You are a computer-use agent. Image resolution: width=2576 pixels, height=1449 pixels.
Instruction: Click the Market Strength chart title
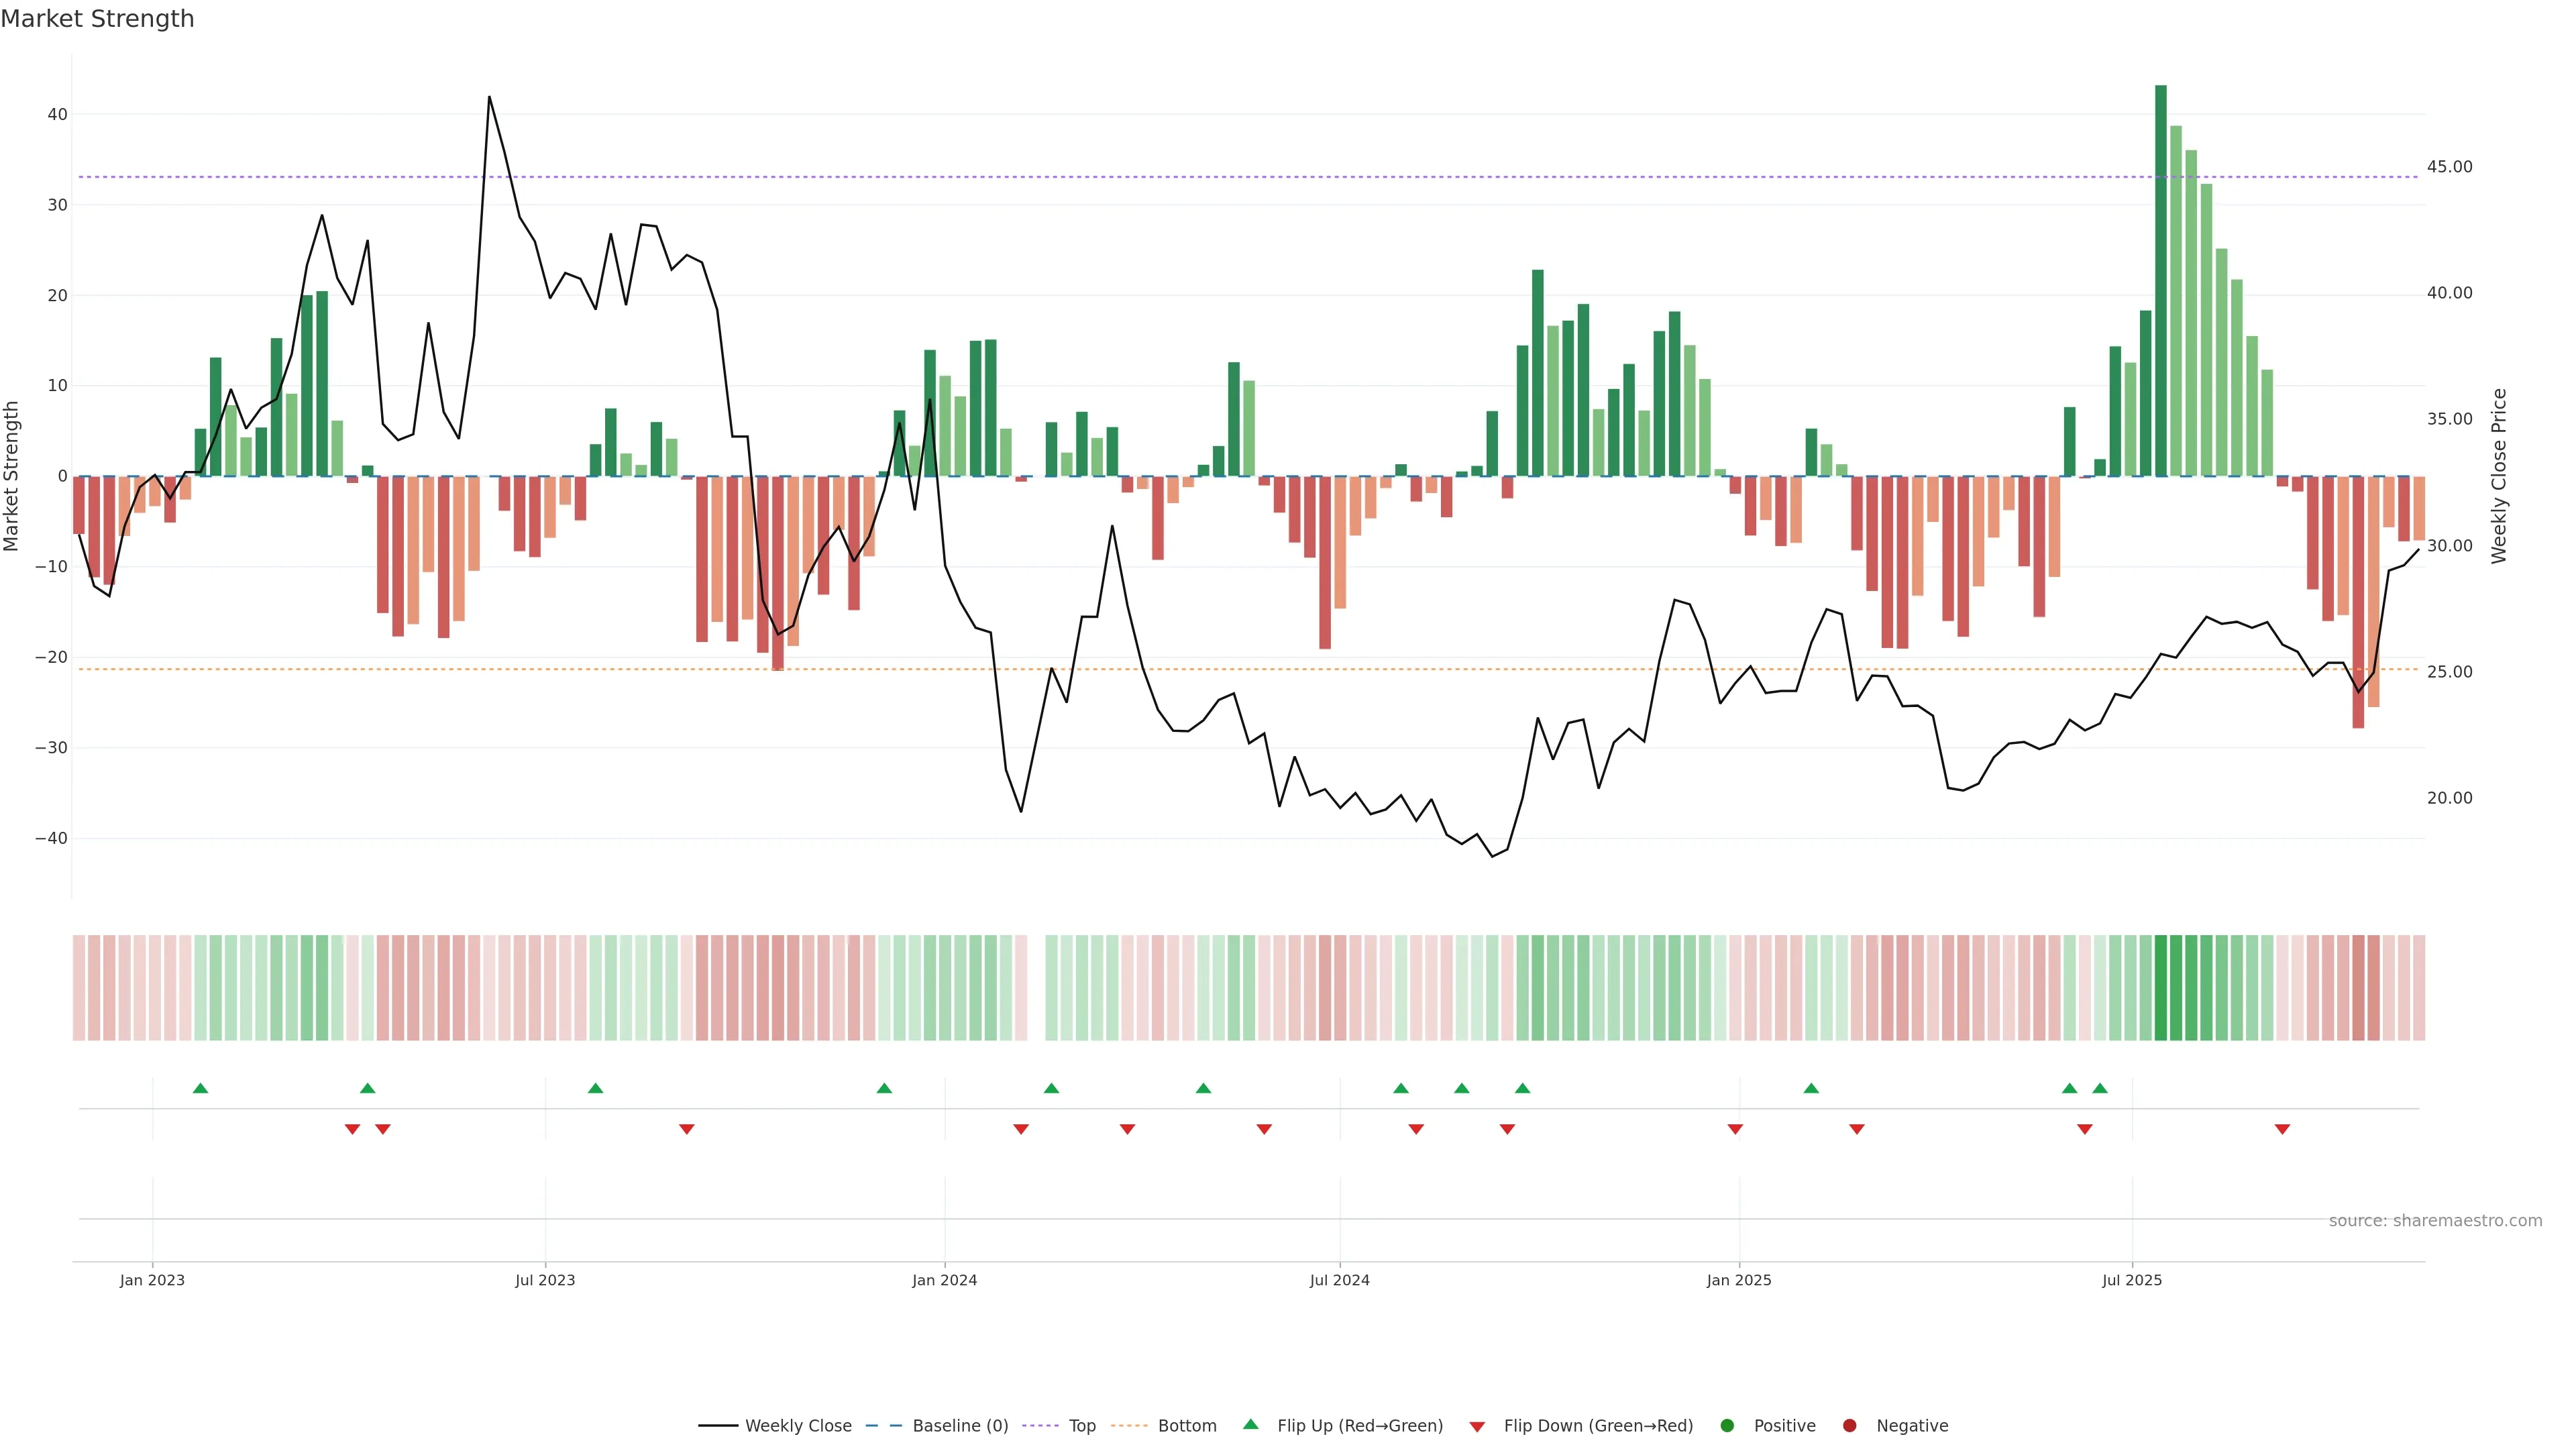point(97,19)
